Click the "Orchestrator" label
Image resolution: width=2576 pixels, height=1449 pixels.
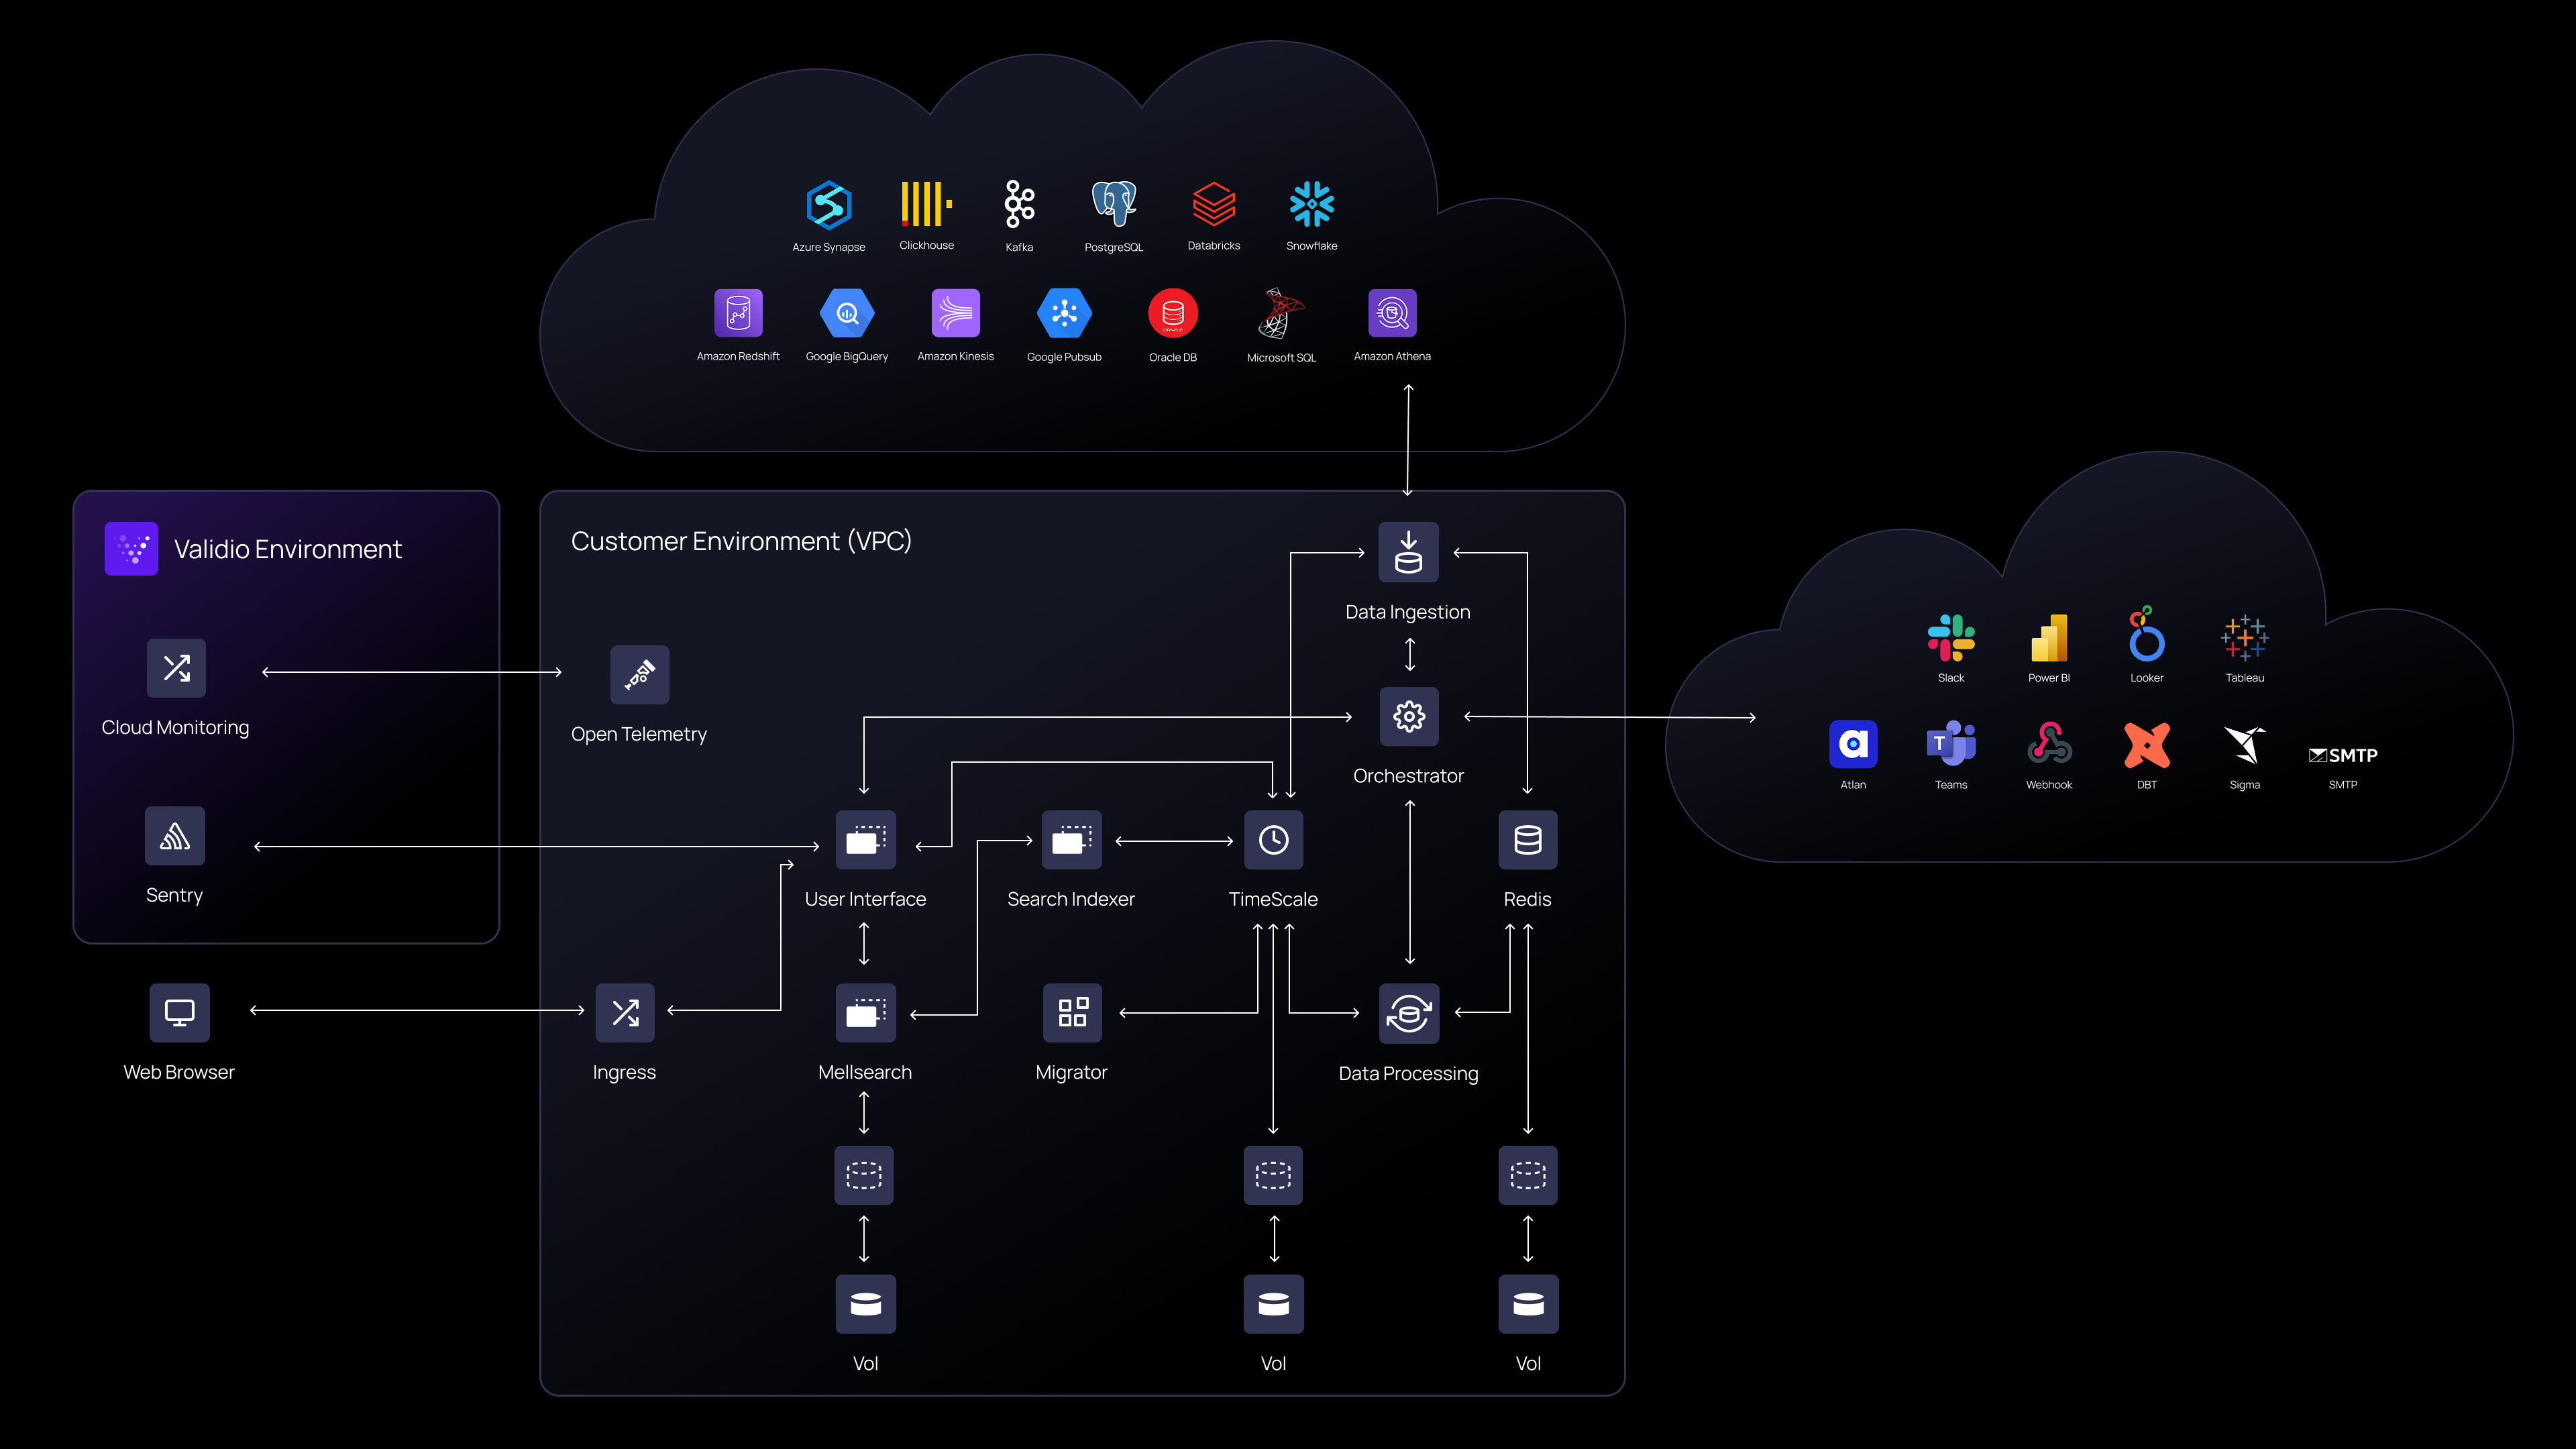1408,776
